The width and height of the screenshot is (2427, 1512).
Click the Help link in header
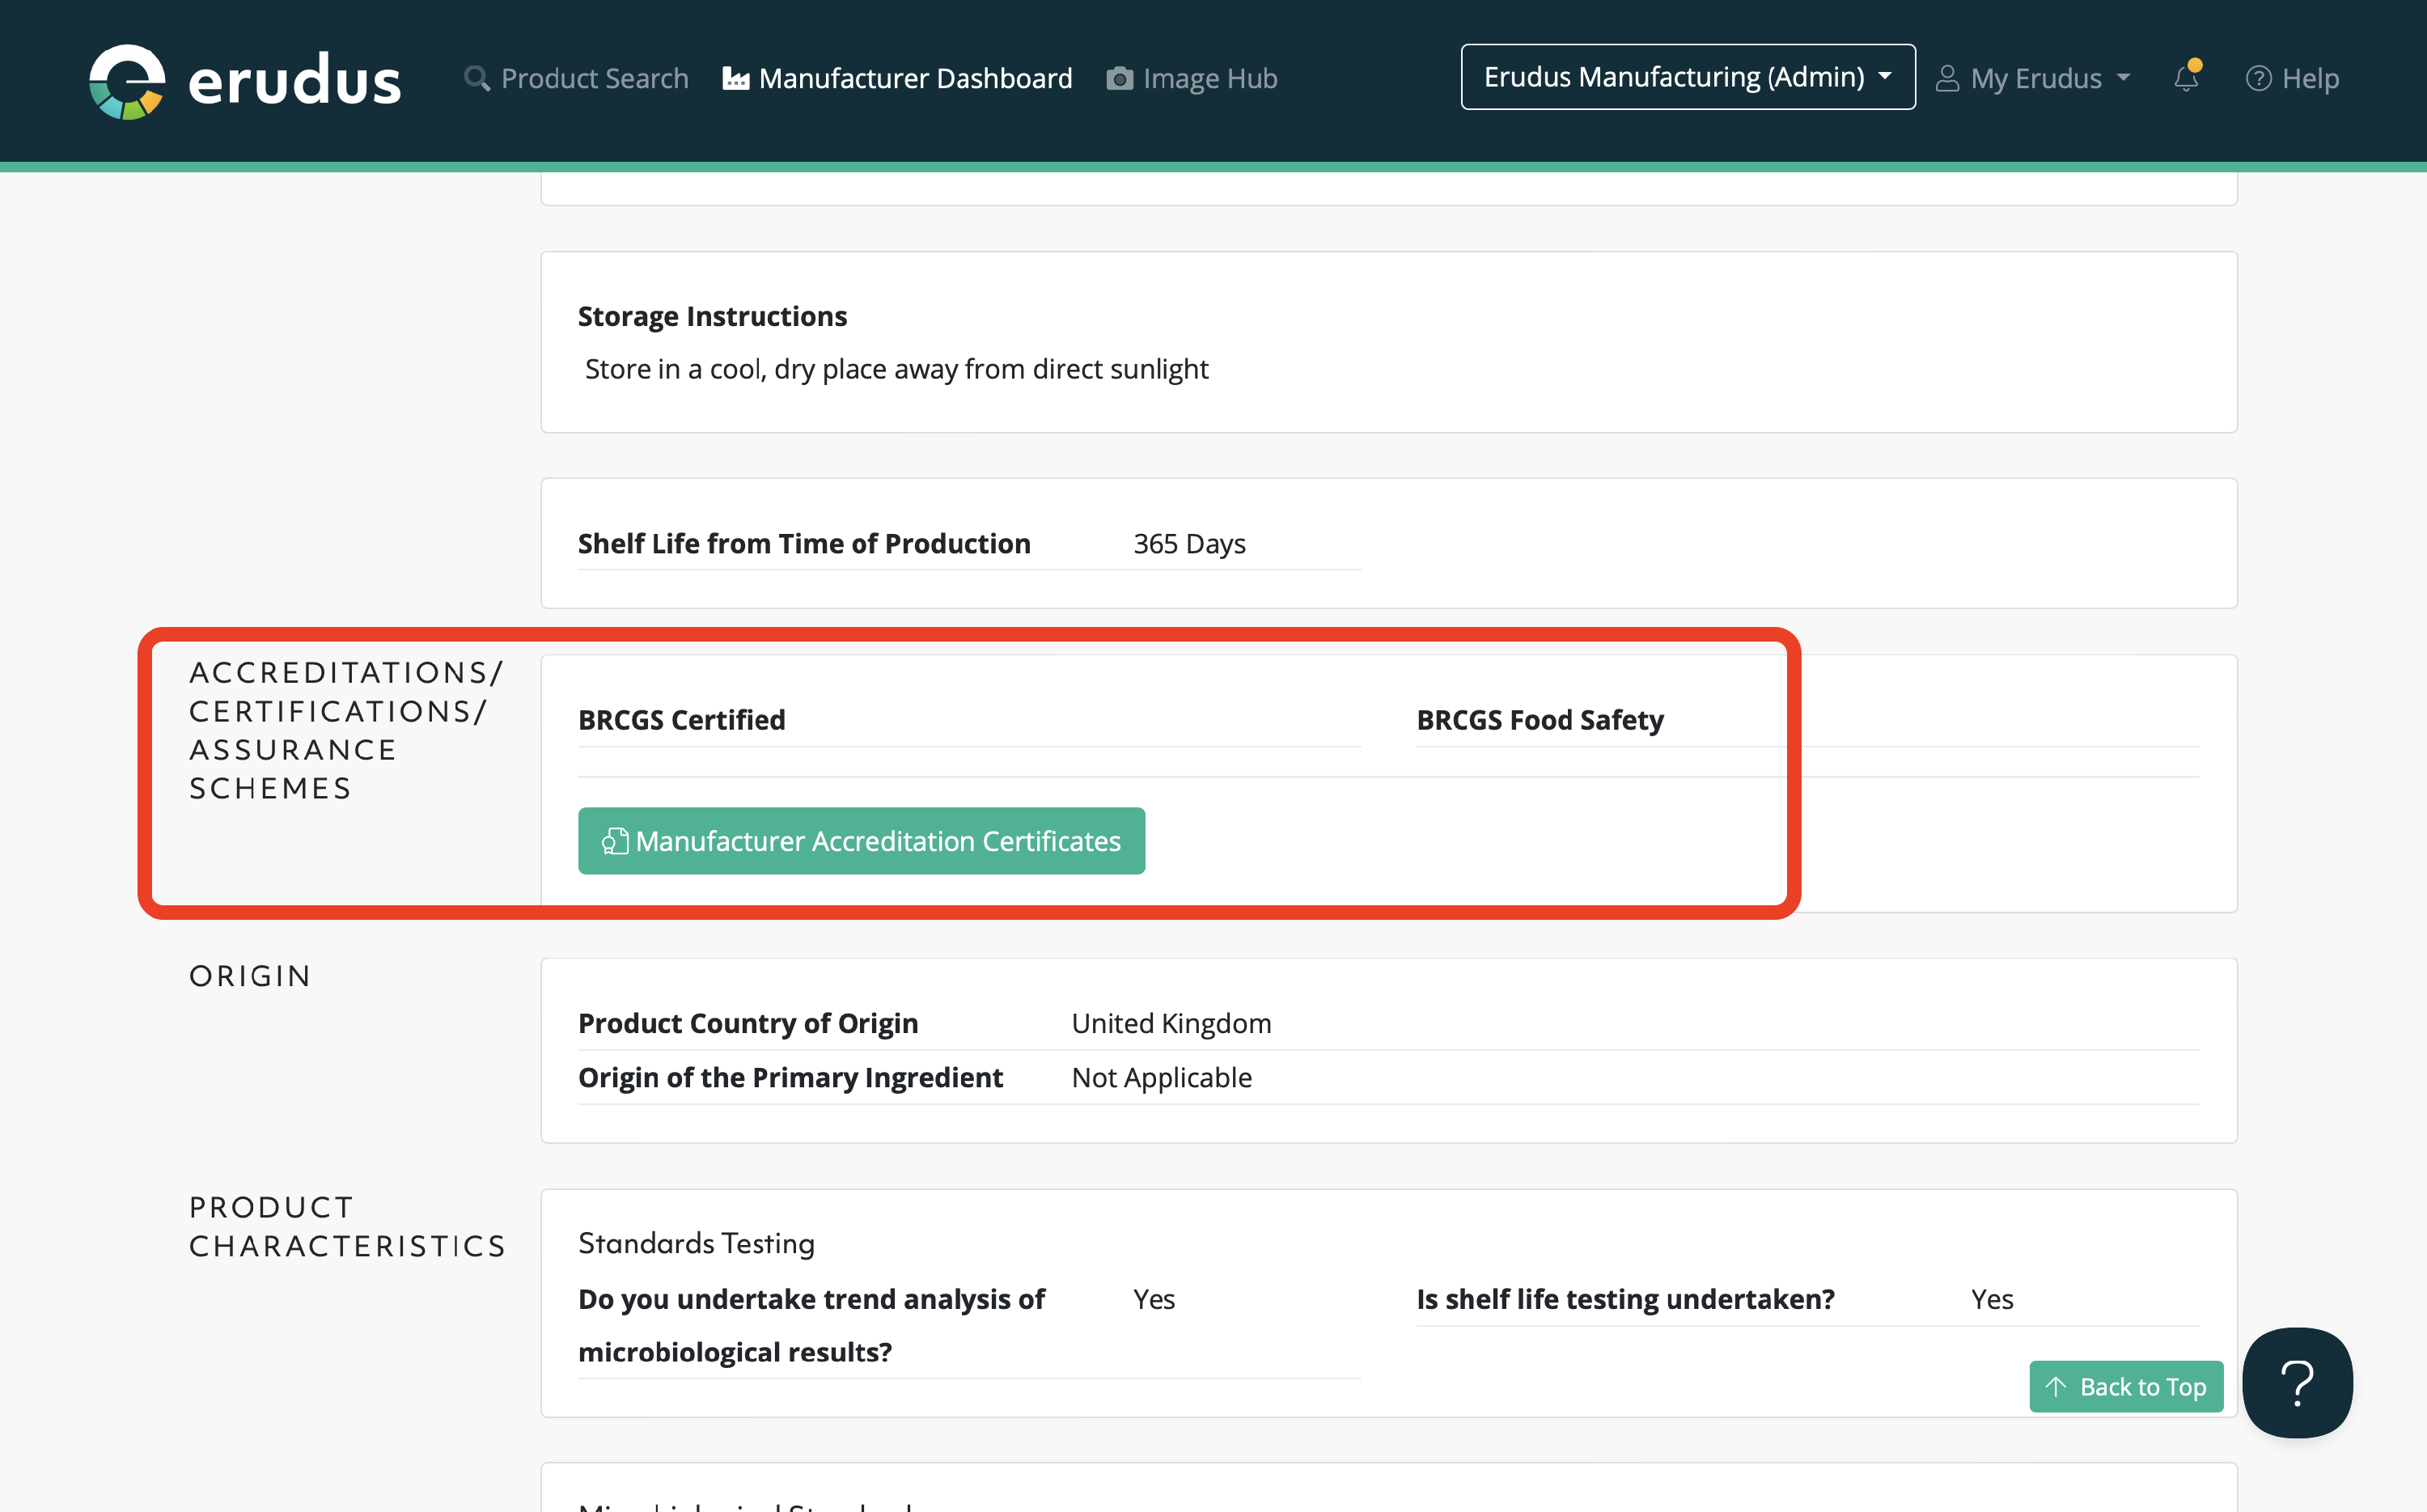coord(2309,78)
